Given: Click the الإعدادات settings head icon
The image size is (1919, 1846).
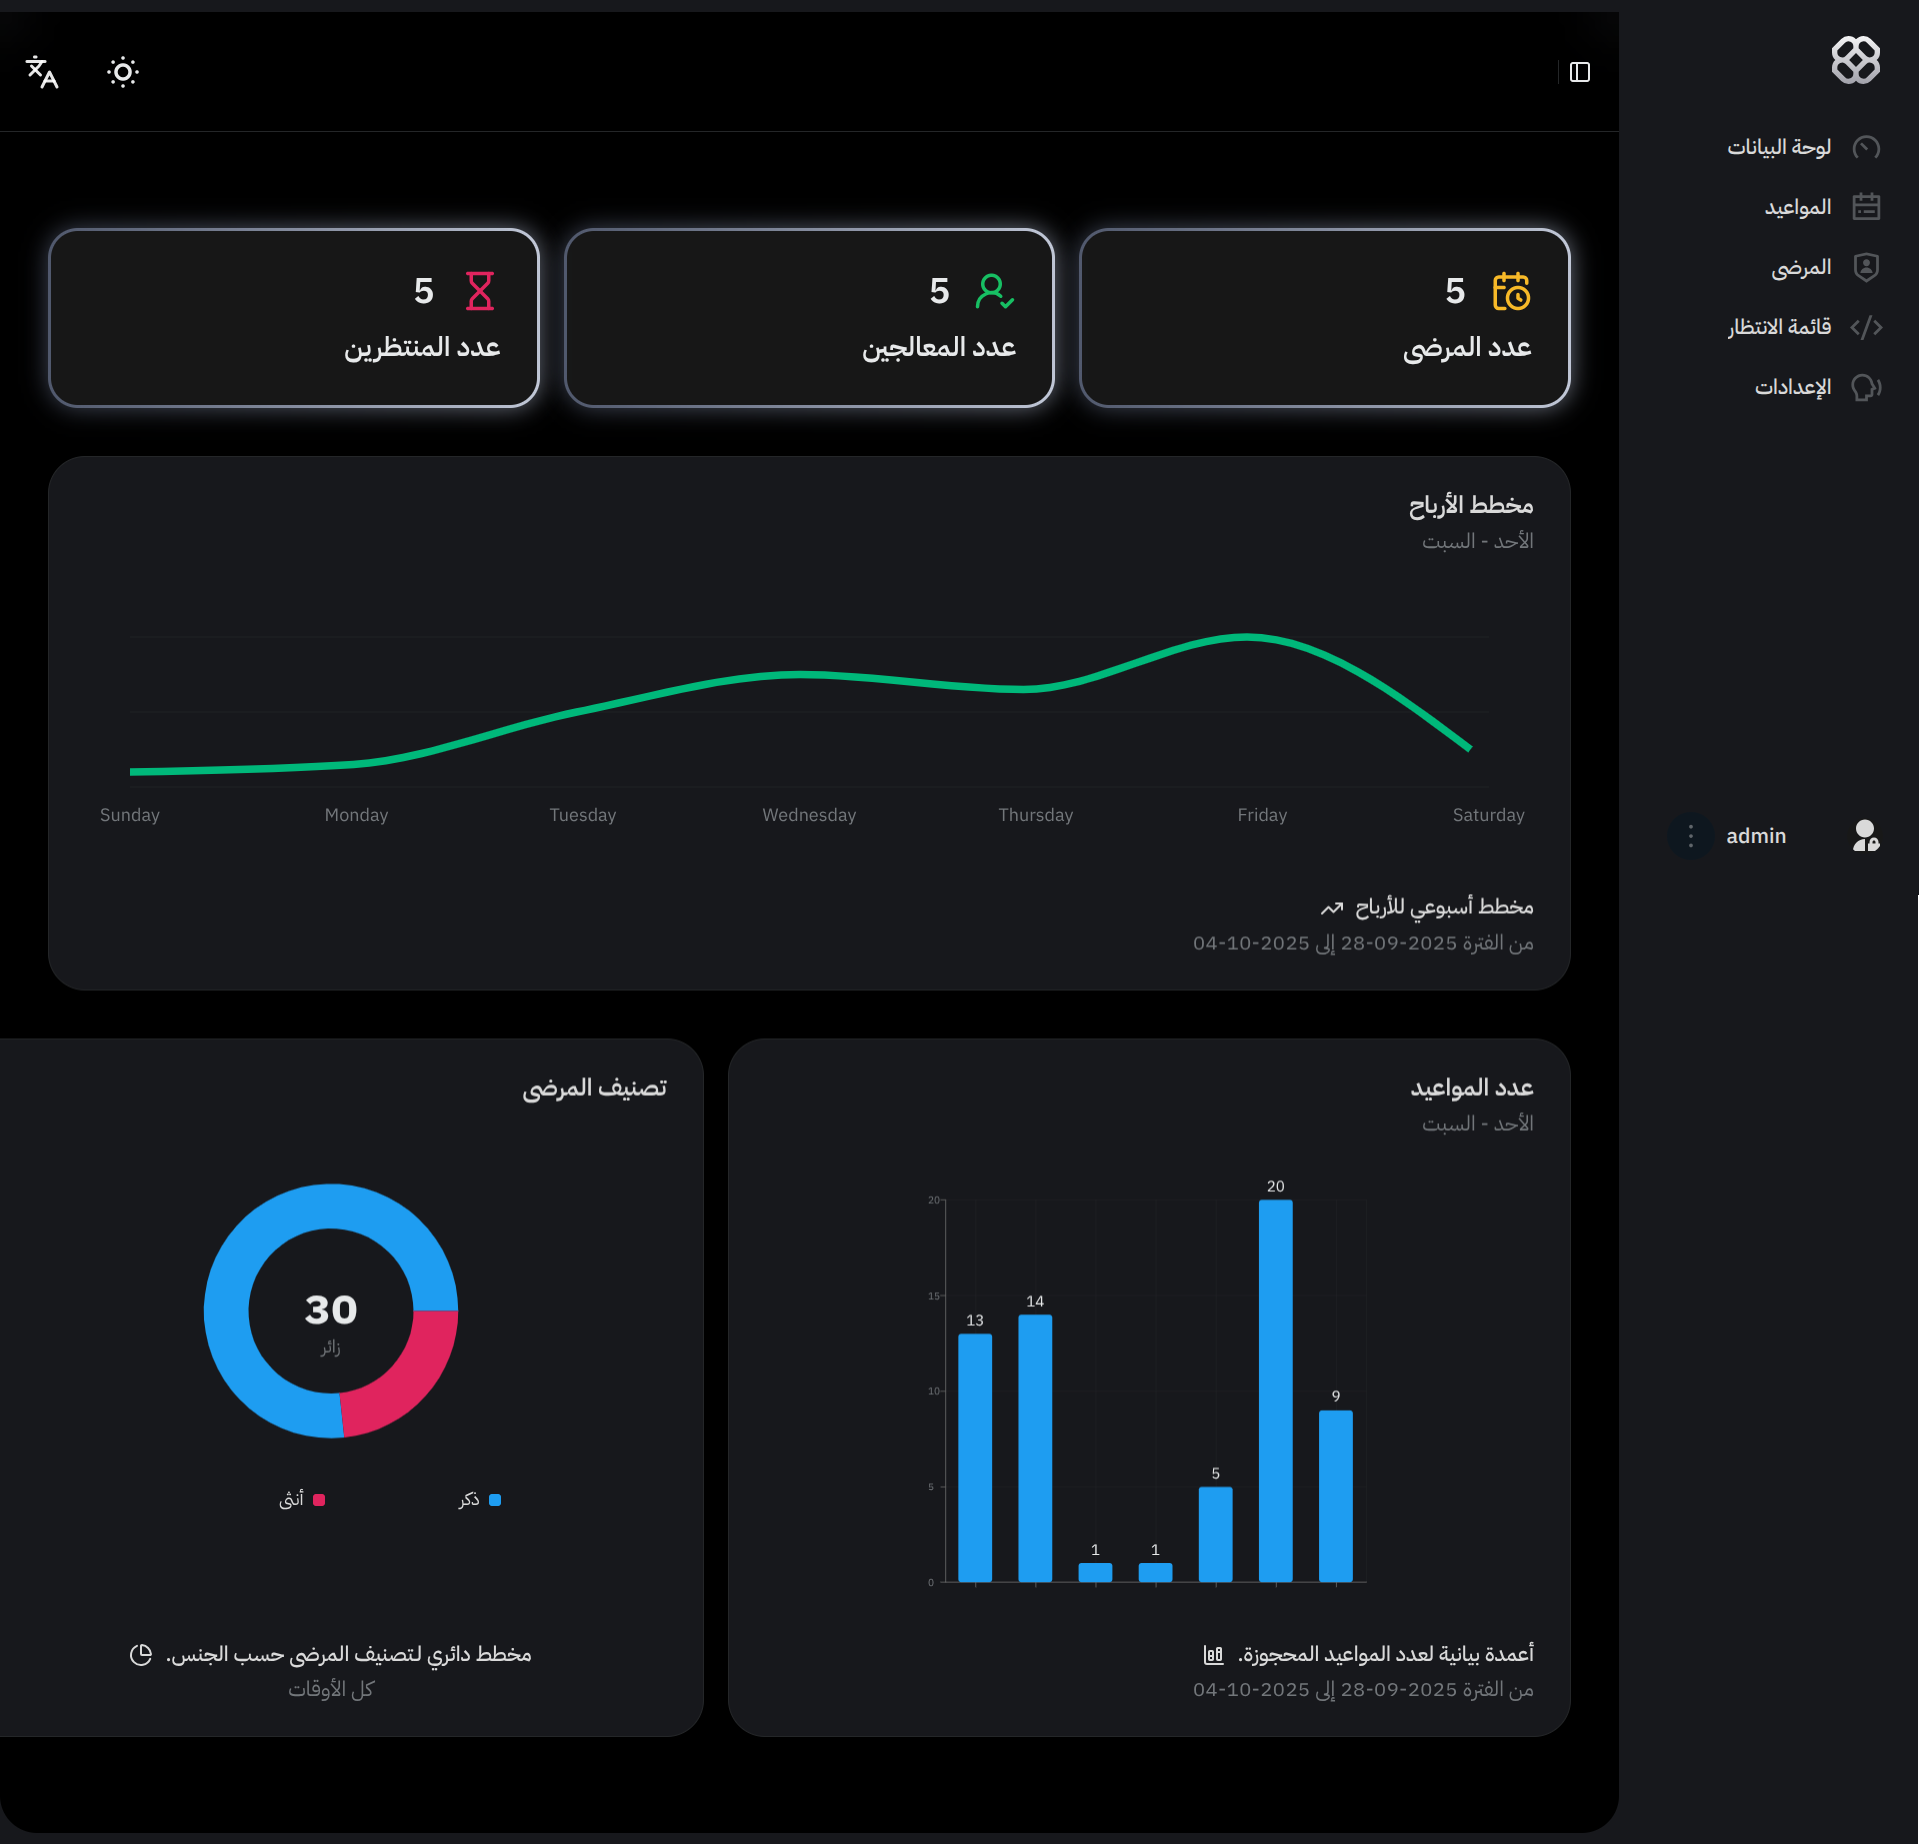Looking at the screenshot, I should [1865, 387].
